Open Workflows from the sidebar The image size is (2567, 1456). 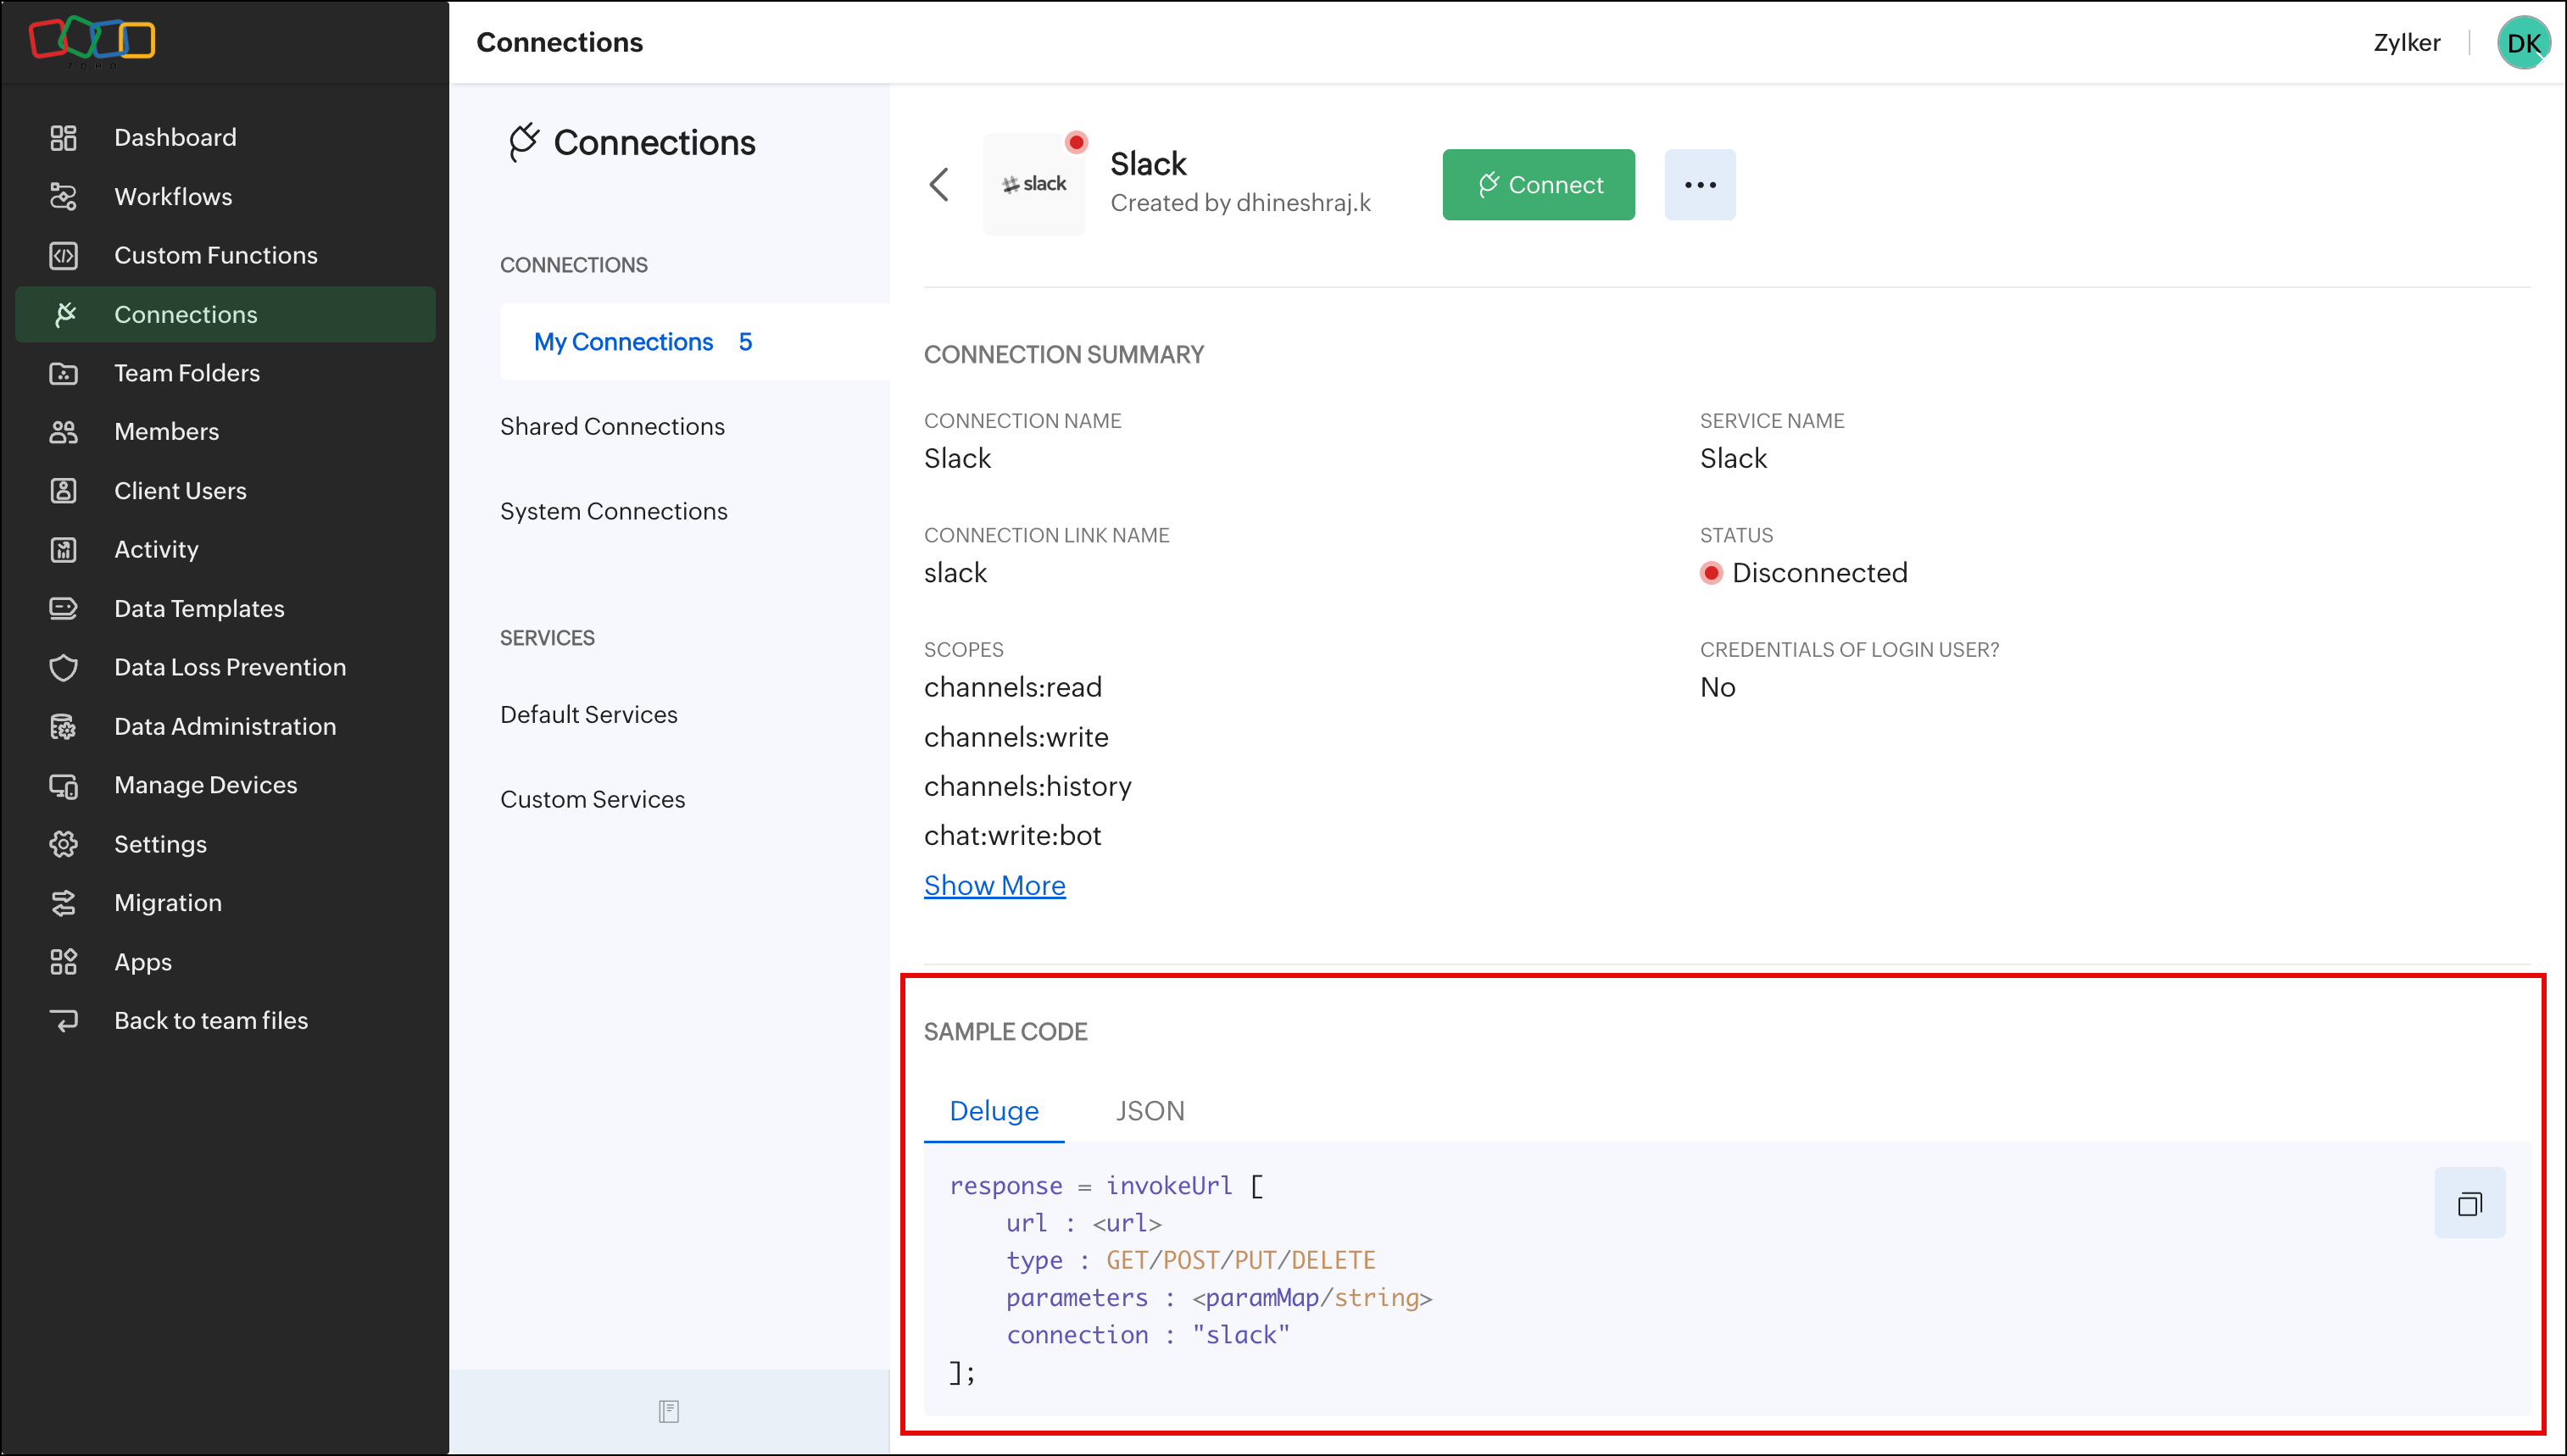point(172,196)
